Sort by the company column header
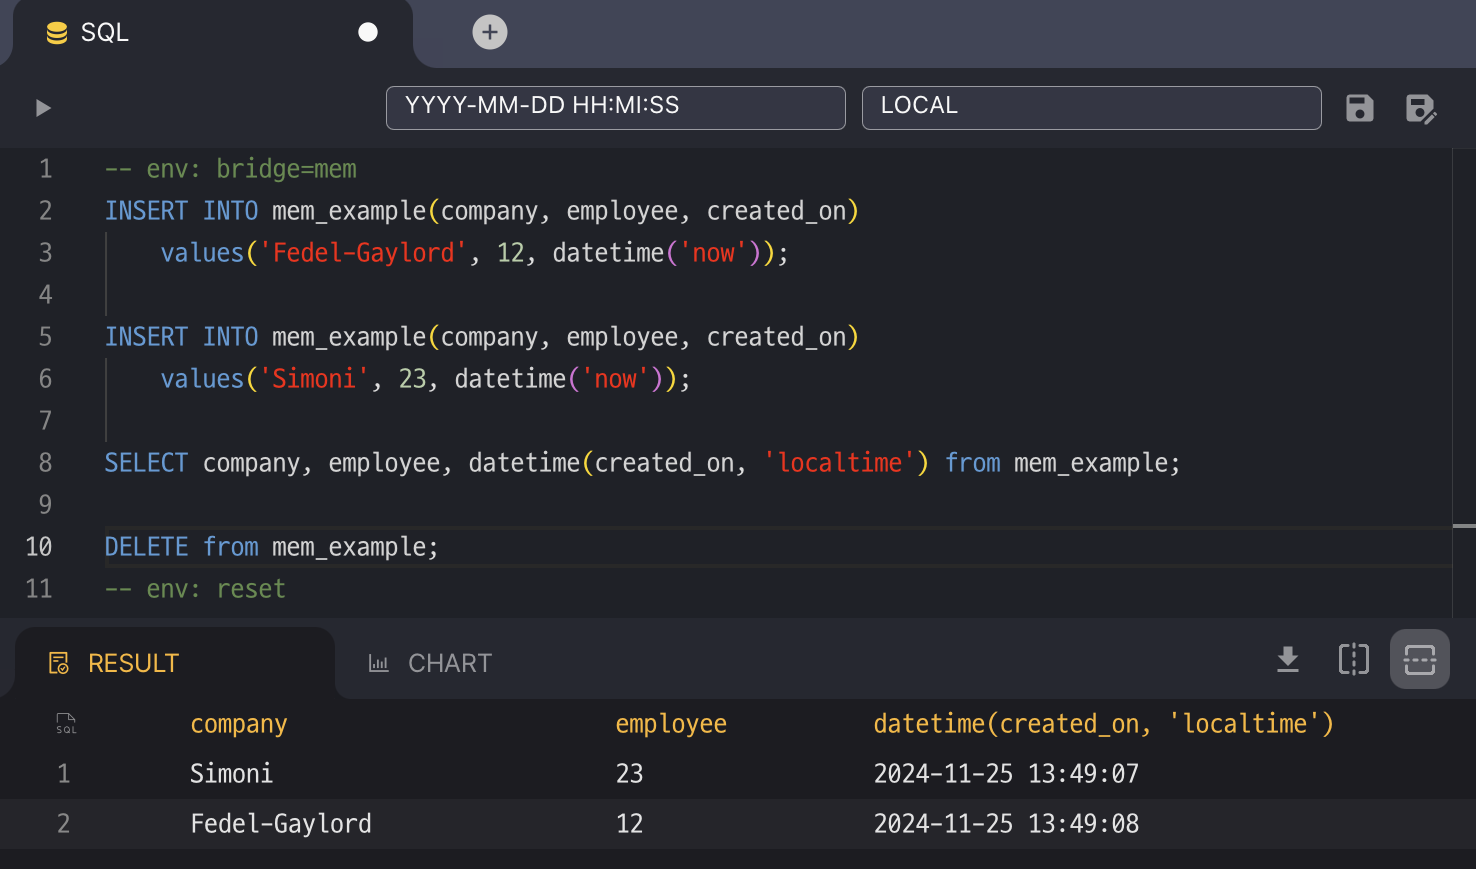 click(239, 724)
